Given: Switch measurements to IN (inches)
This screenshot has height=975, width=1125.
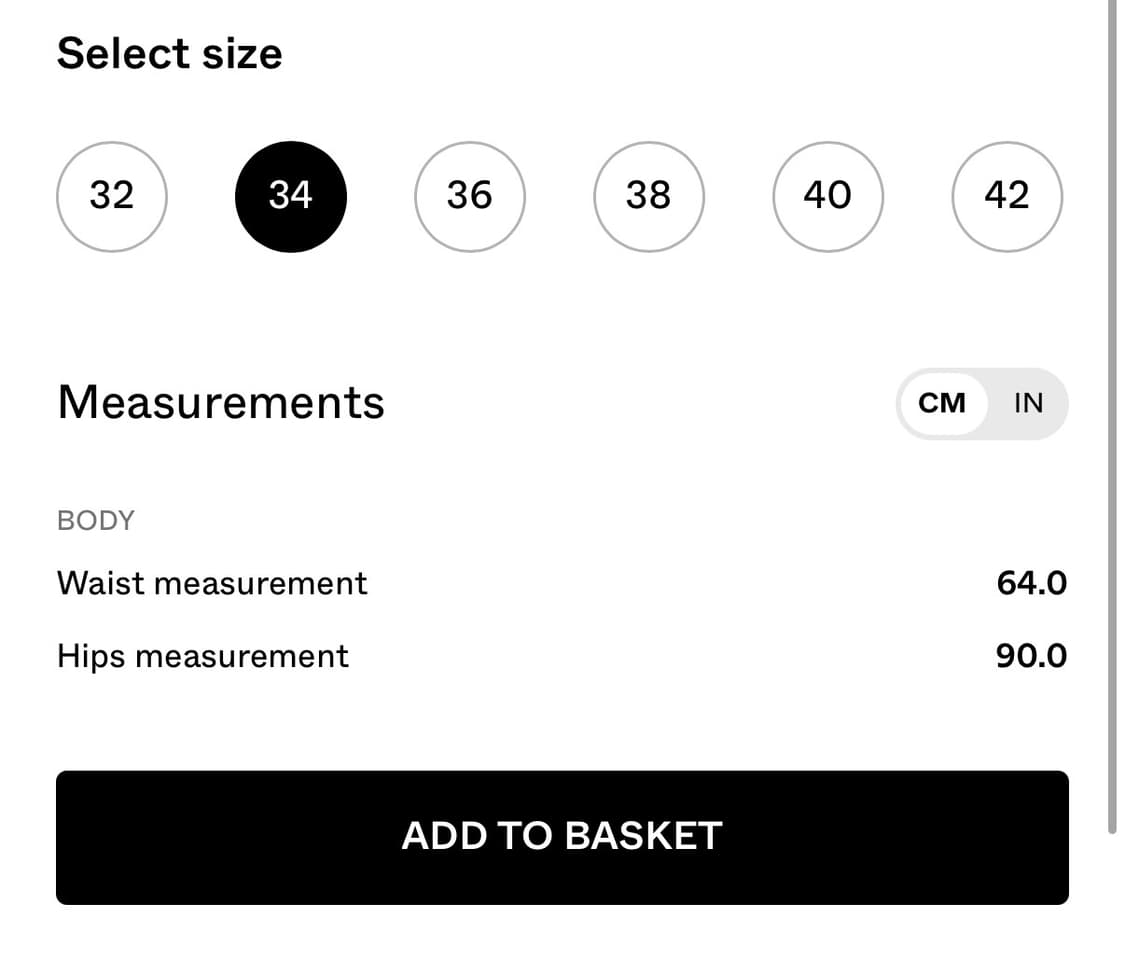Looking at the screenshot, I should (x=1028, y=403).
